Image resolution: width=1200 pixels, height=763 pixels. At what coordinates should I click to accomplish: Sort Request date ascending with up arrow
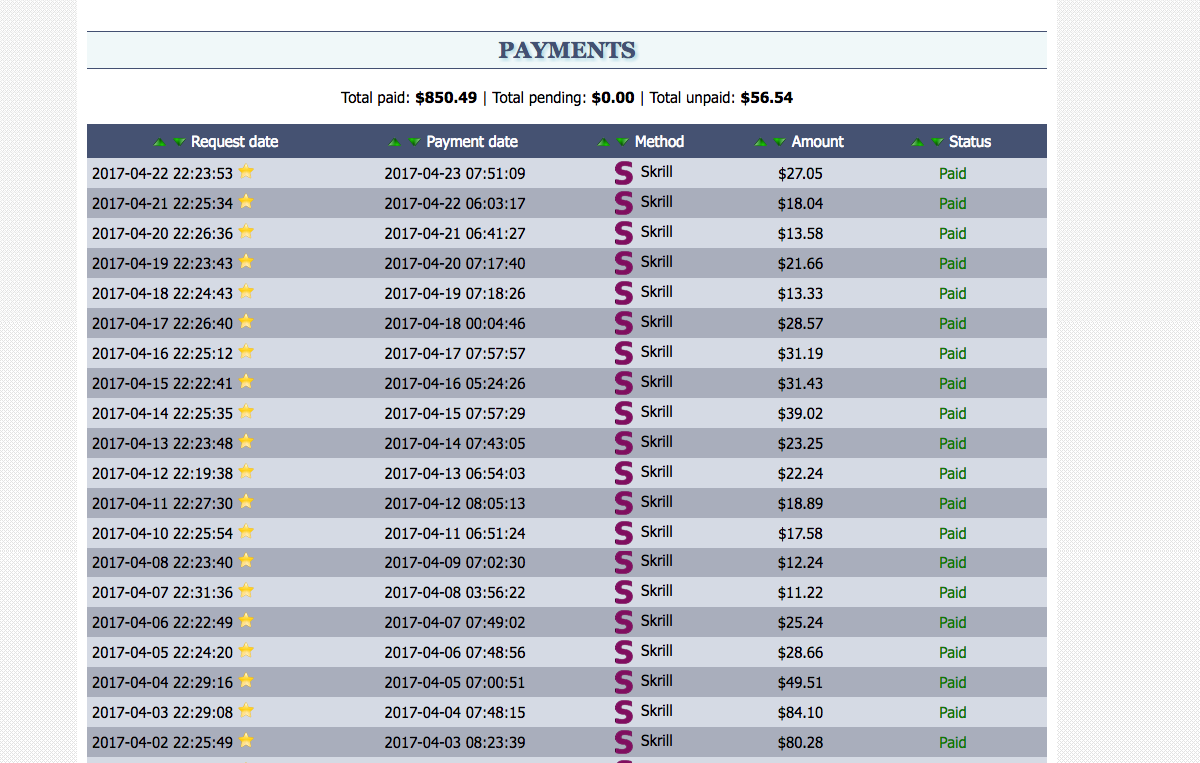coord(159,142)
